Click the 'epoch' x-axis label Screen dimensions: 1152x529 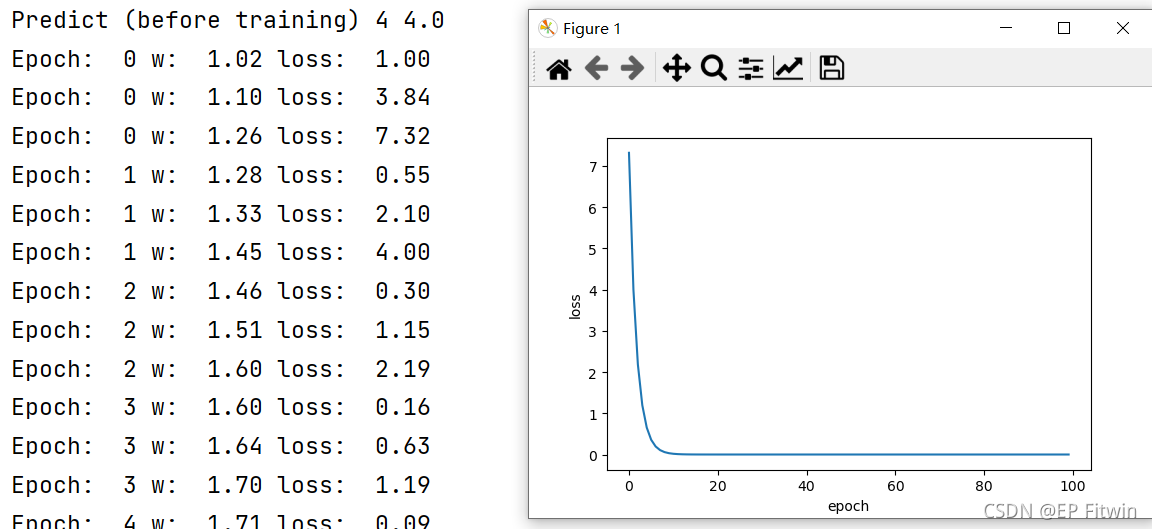point(849,505)
